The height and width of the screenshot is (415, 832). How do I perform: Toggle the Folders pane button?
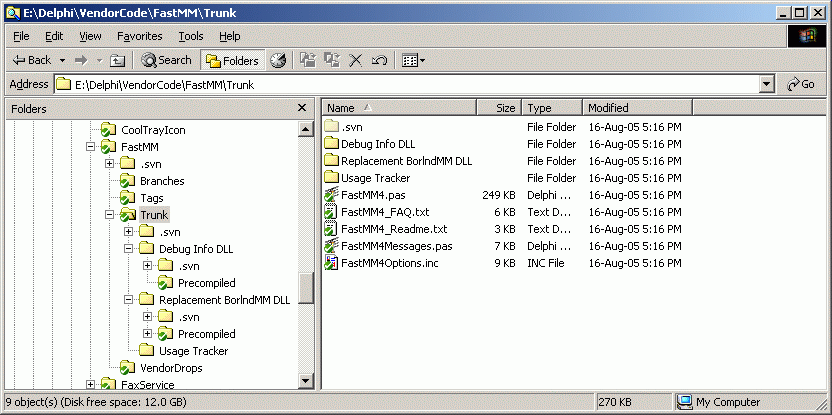point(232,60)
